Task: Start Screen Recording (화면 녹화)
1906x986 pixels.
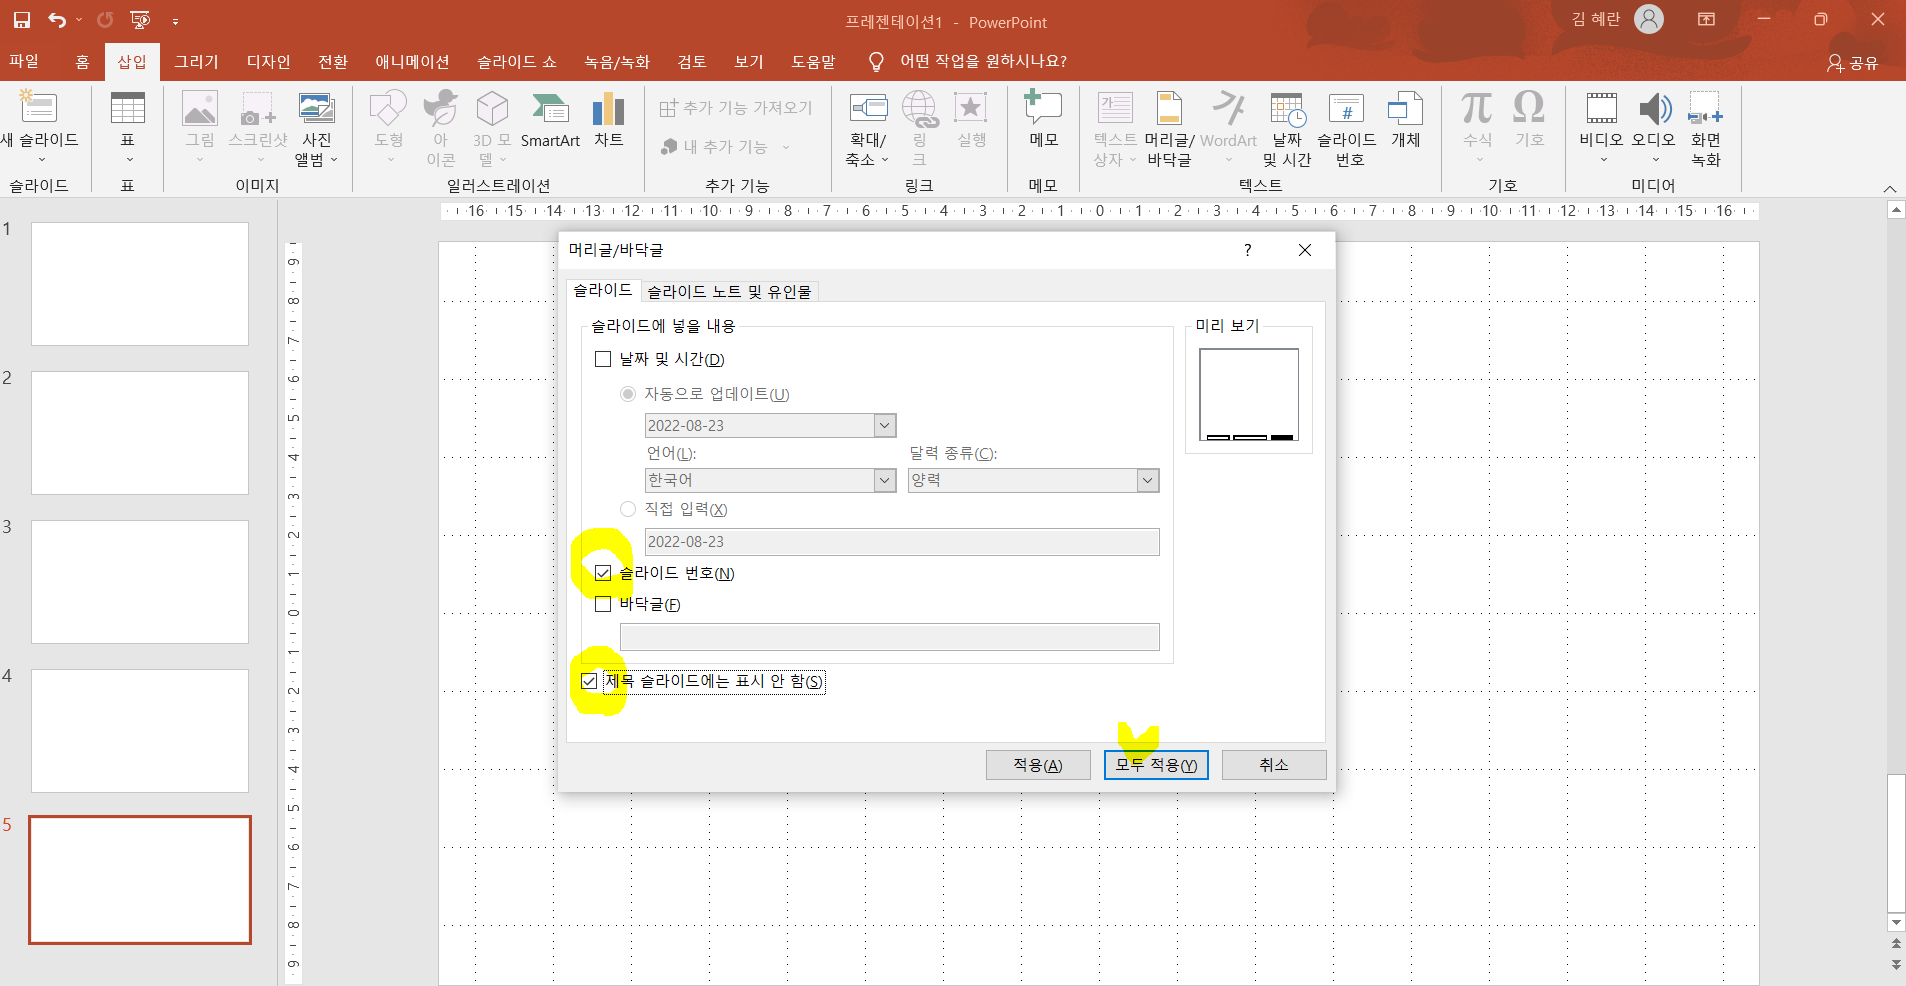Action: 1706,128
